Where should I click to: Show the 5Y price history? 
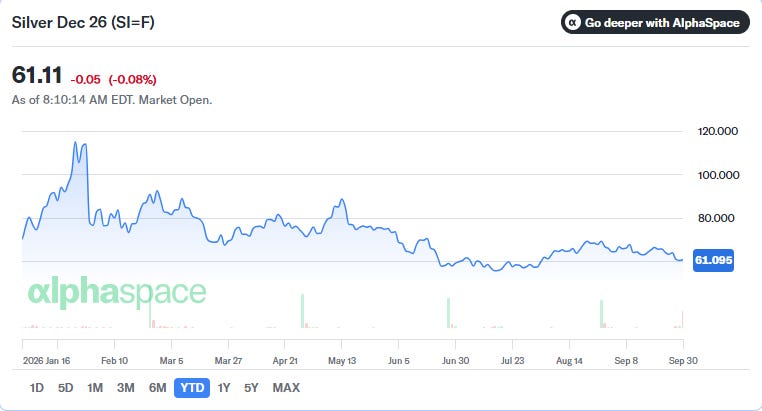pos(251,388)
